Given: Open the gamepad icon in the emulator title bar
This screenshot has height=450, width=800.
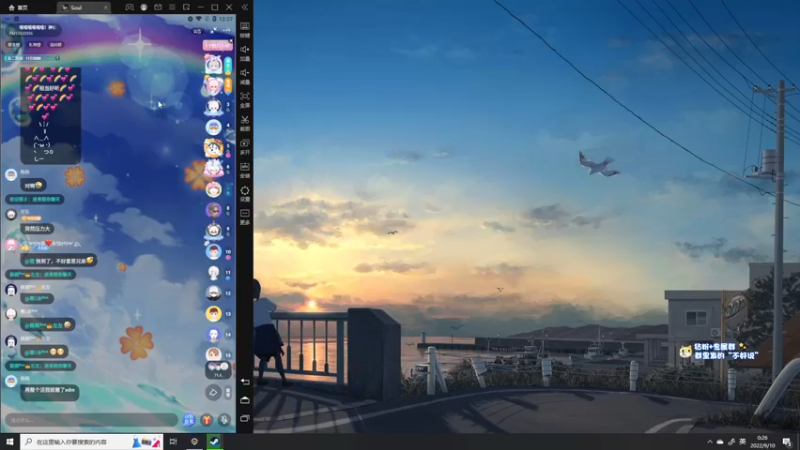Looking at the screenshot, I should click(x=130, y=7).
